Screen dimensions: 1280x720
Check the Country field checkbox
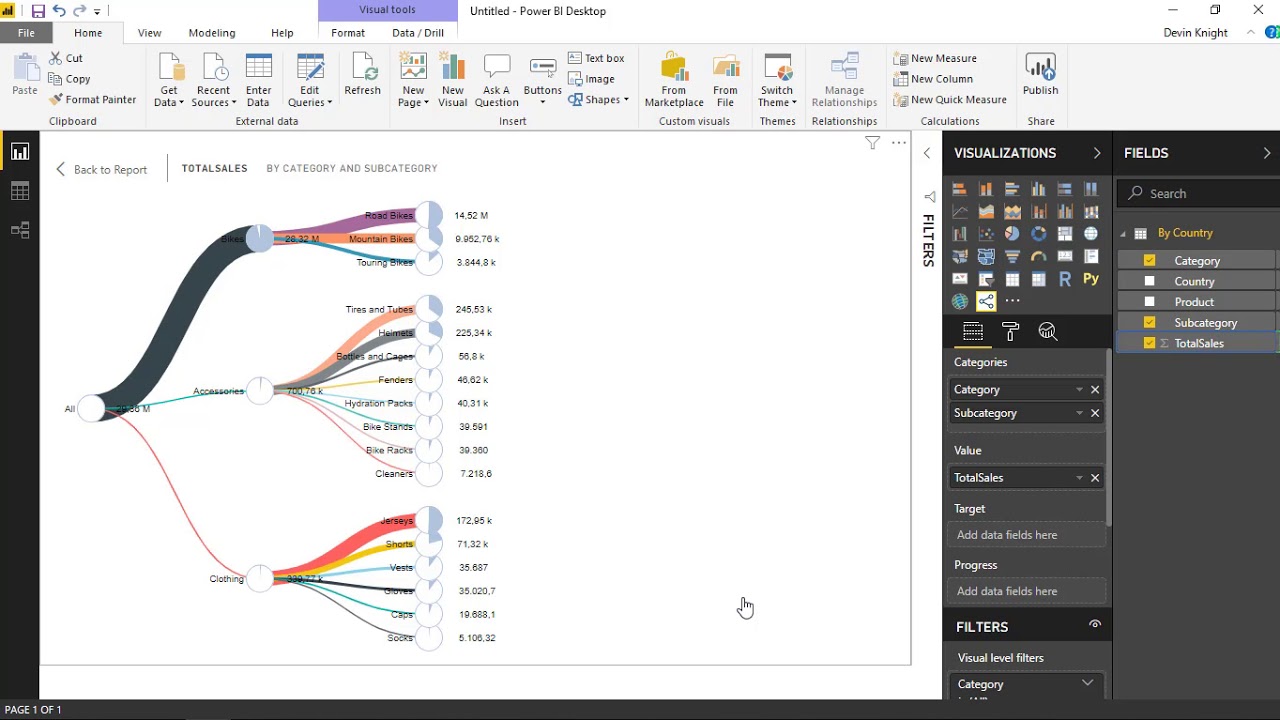pyautogui.click(x=1149, y=281)
